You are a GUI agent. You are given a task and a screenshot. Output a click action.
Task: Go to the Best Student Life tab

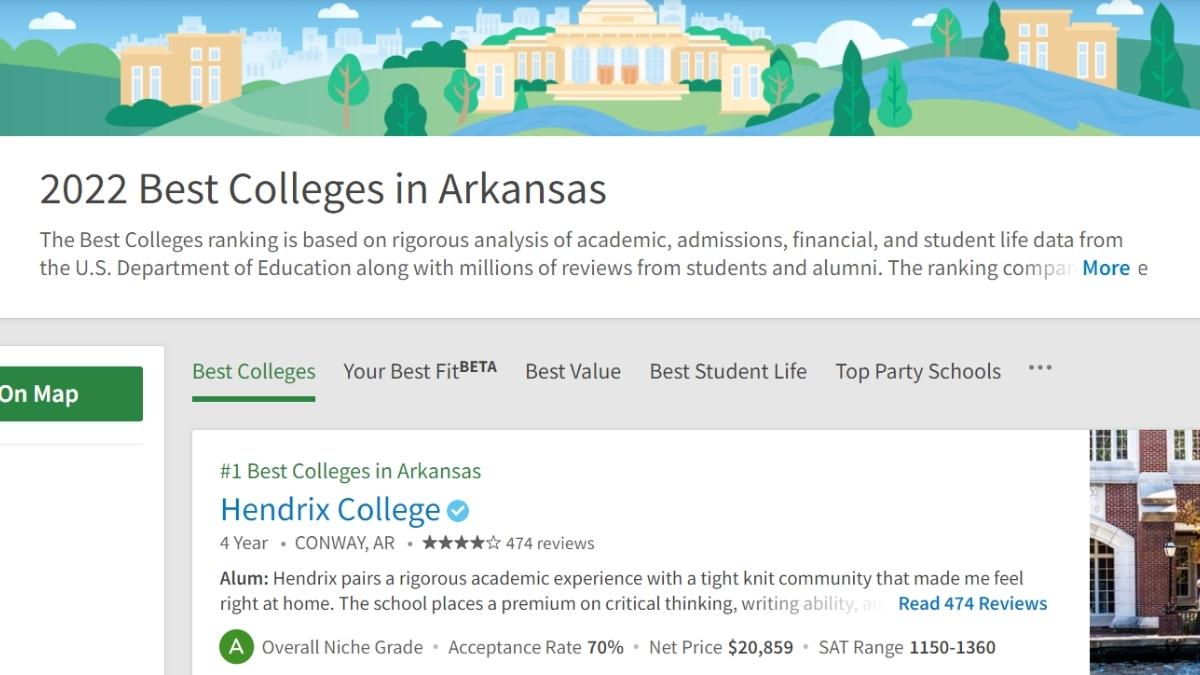(x=728, y=372)
